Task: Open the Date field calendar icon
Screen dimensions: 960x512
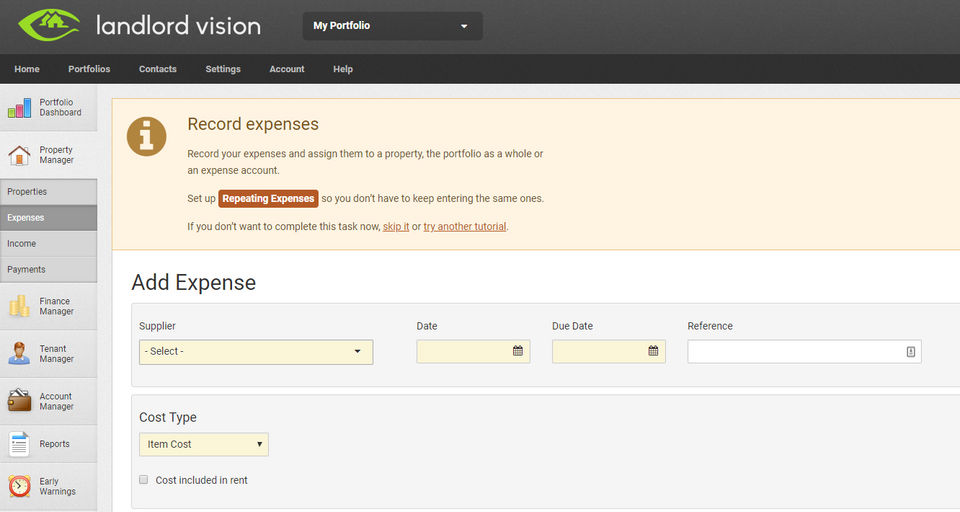Action: (x=518, y=351)
